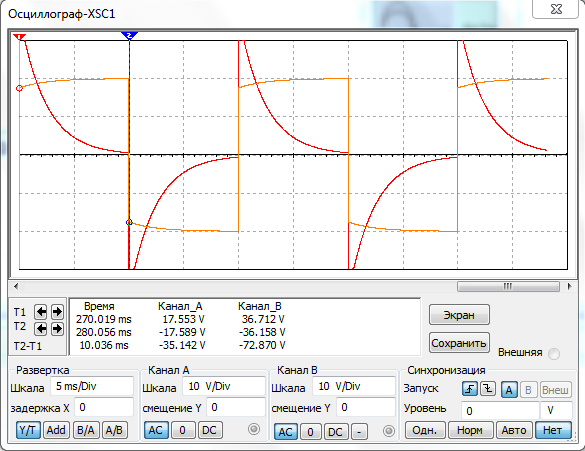This screenshot has height=451, width=585.
Task: Click the T2 time value 280.056 ms
Action: (x=104, y=332)
